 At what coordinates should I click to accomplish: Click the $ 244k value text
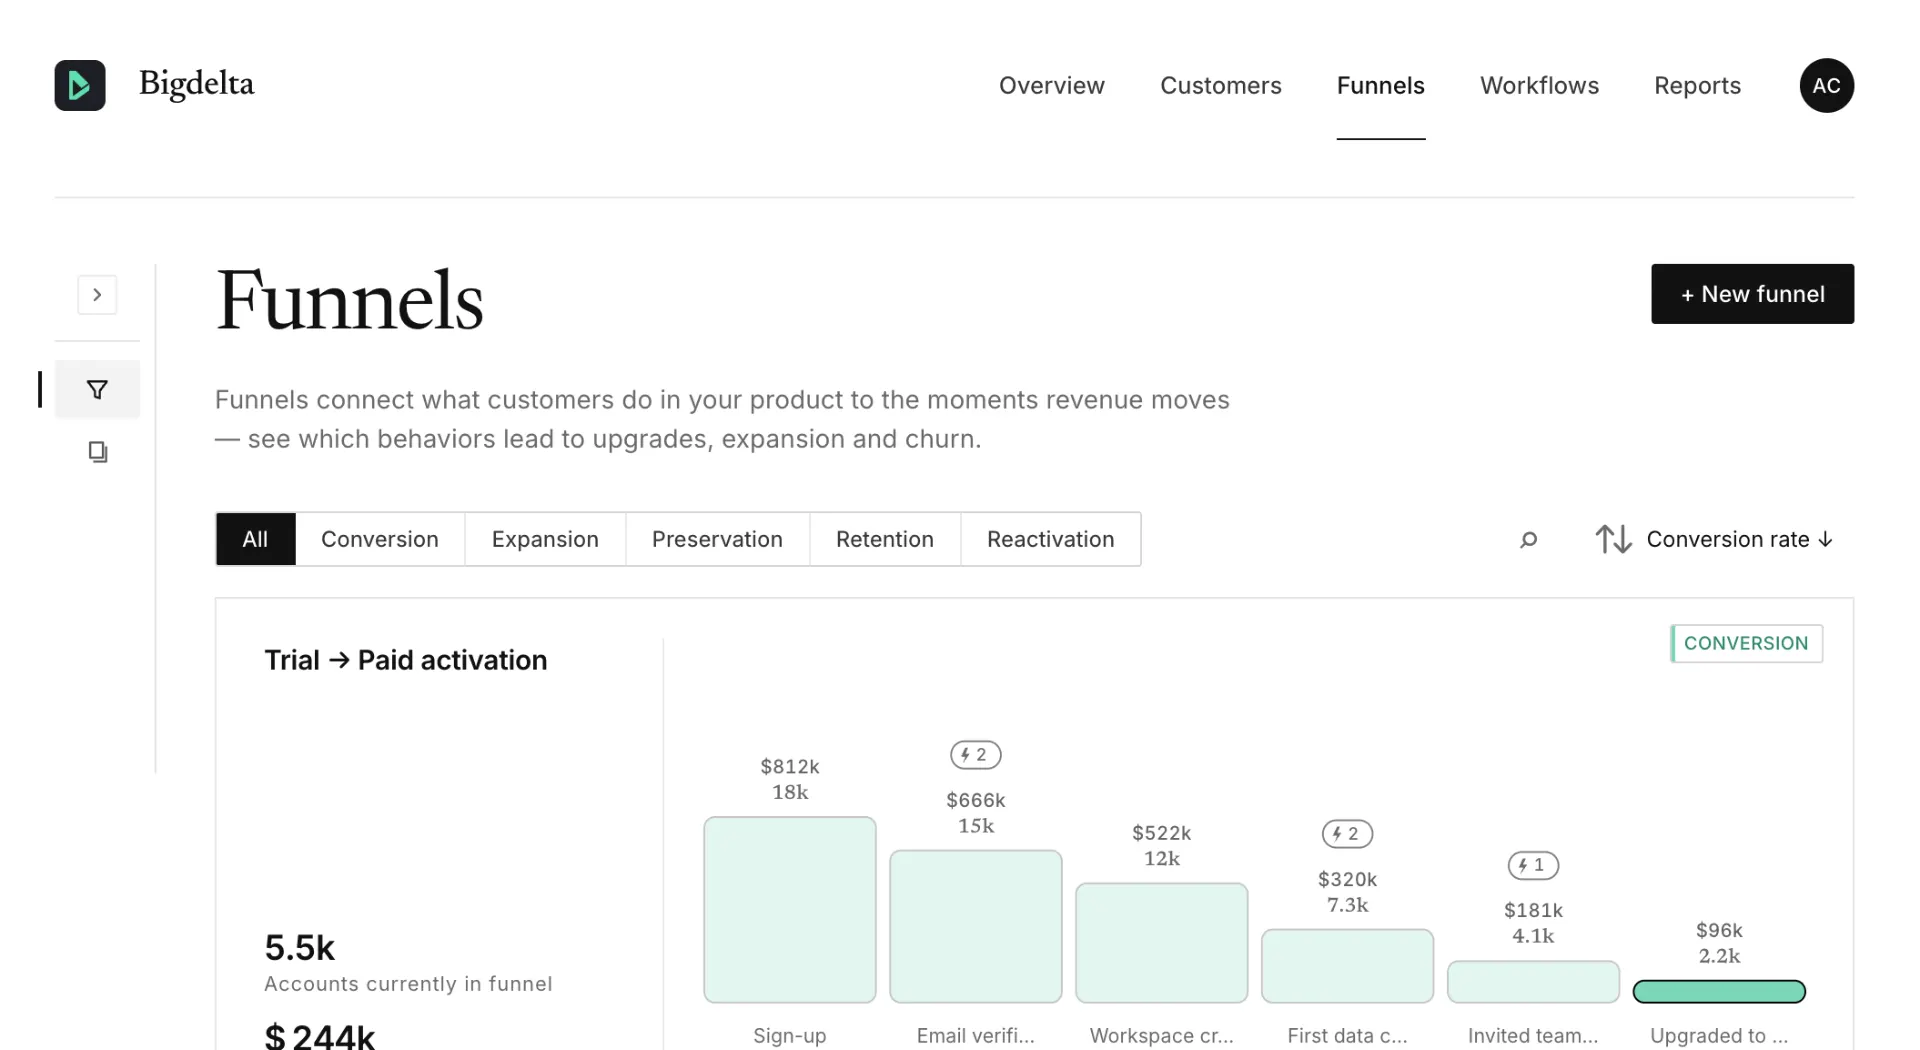(x=319, y=1036)
